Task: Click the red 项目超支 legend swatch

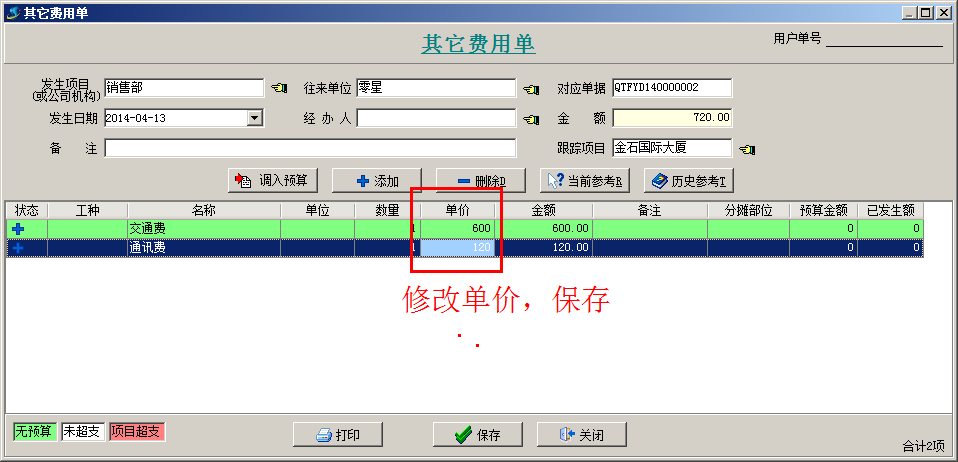Action: (137, 431)
